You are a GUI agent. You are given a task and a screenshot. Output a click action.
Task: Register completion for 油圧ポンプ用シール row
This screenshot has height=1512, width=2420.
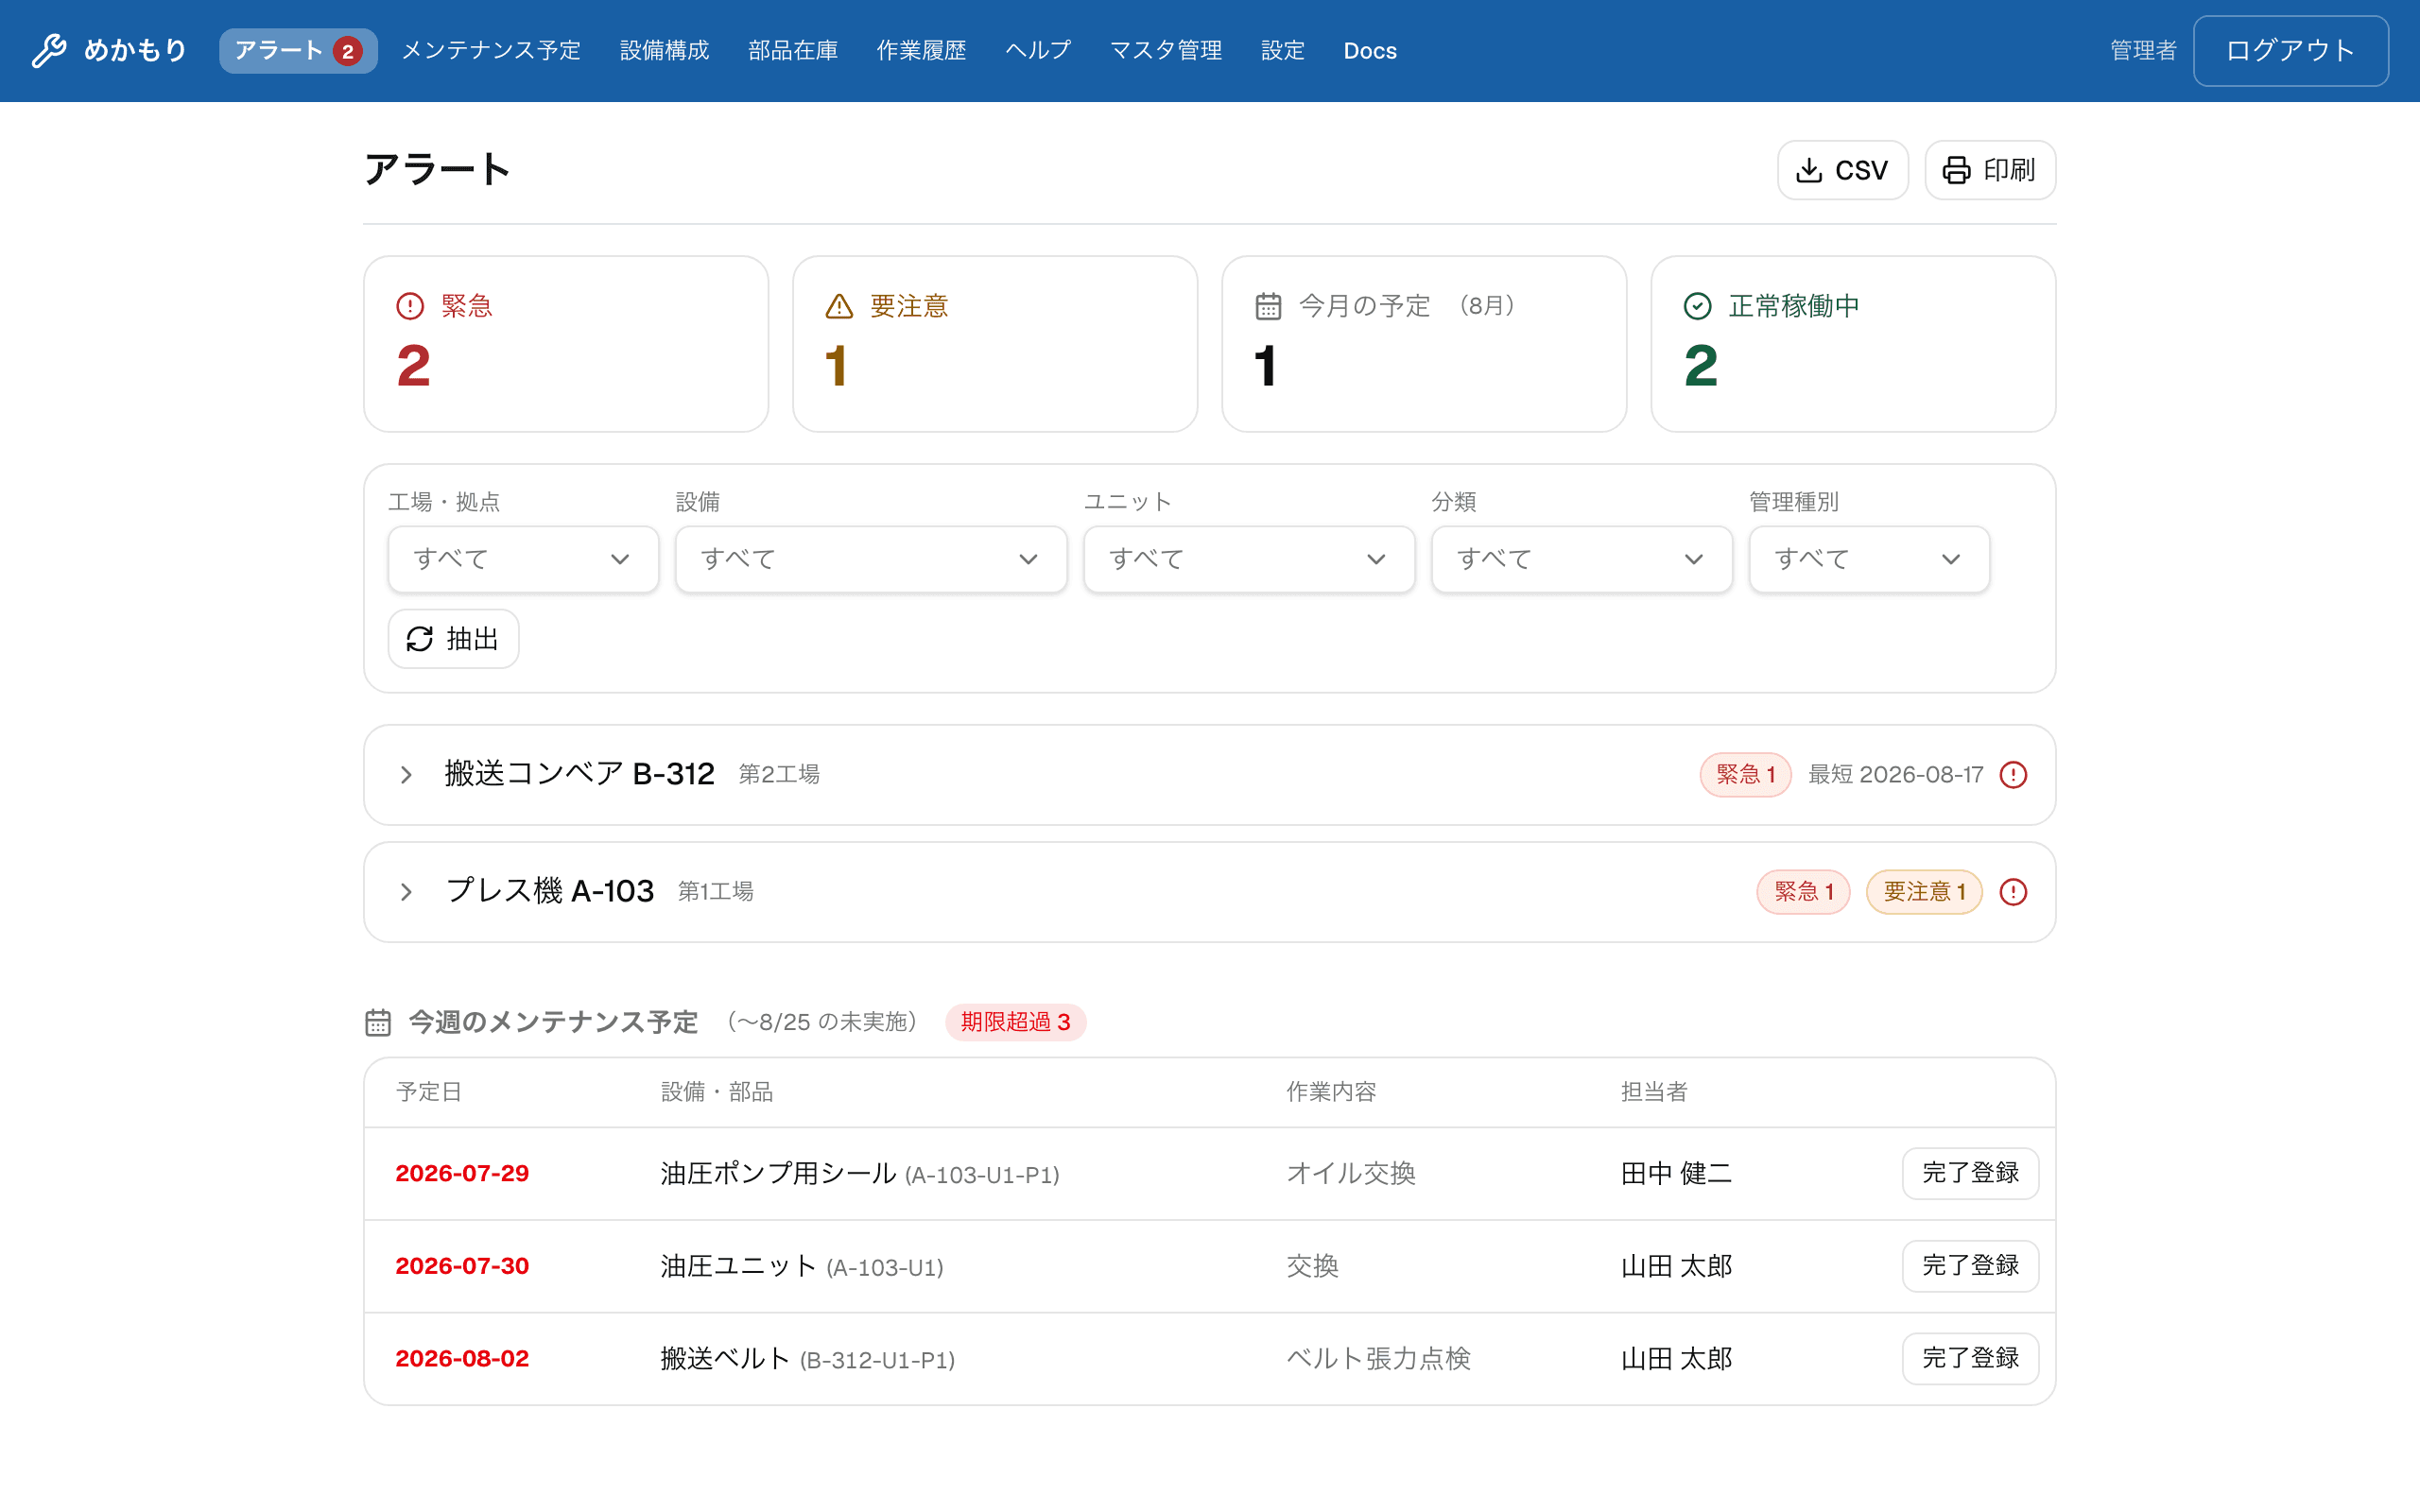pyautogui.click(x=1970, y=1173)
